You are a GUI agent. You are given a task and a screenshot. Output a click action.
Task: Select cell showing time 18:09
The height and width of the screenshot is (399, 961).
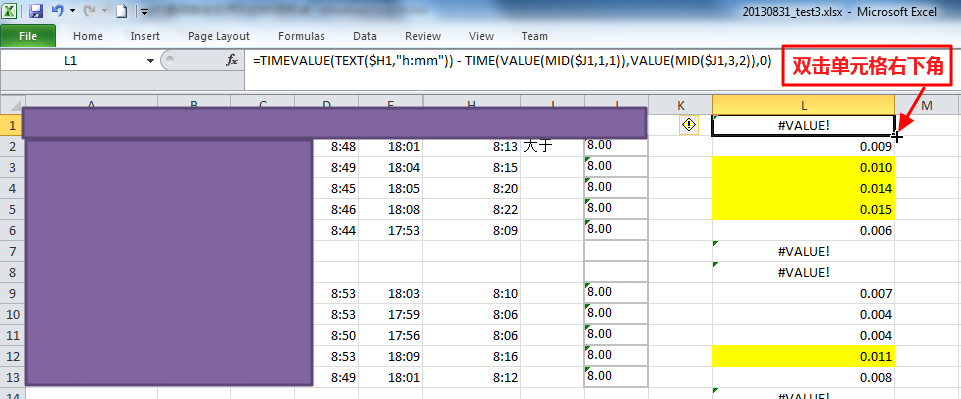coord(390,355)
